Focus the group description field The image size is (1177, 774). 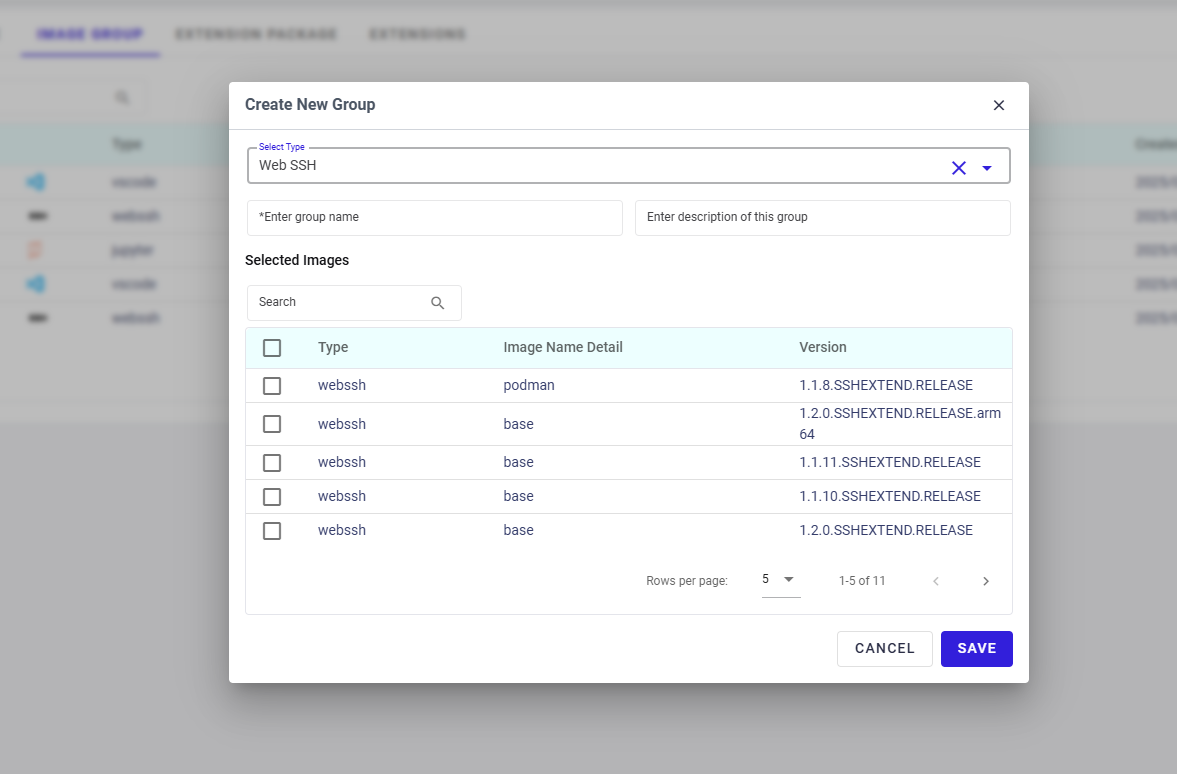pos(822,218)
